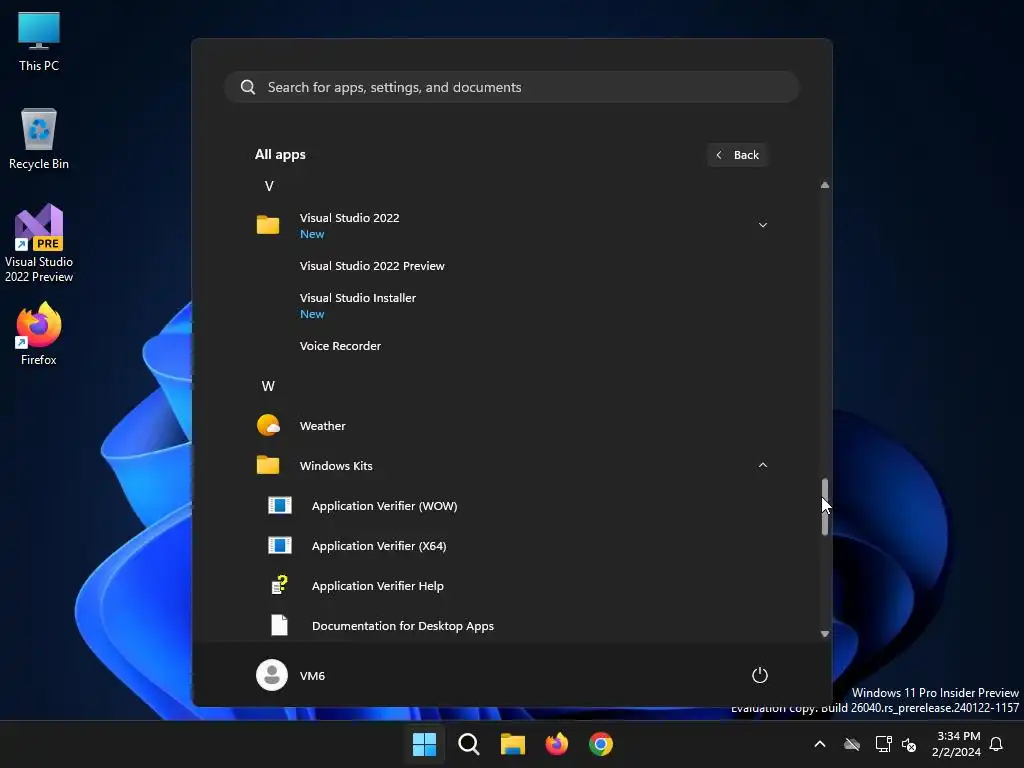
Task: Open taskbar Search icon
Action: pyautogui.click(x=468, y=744)
